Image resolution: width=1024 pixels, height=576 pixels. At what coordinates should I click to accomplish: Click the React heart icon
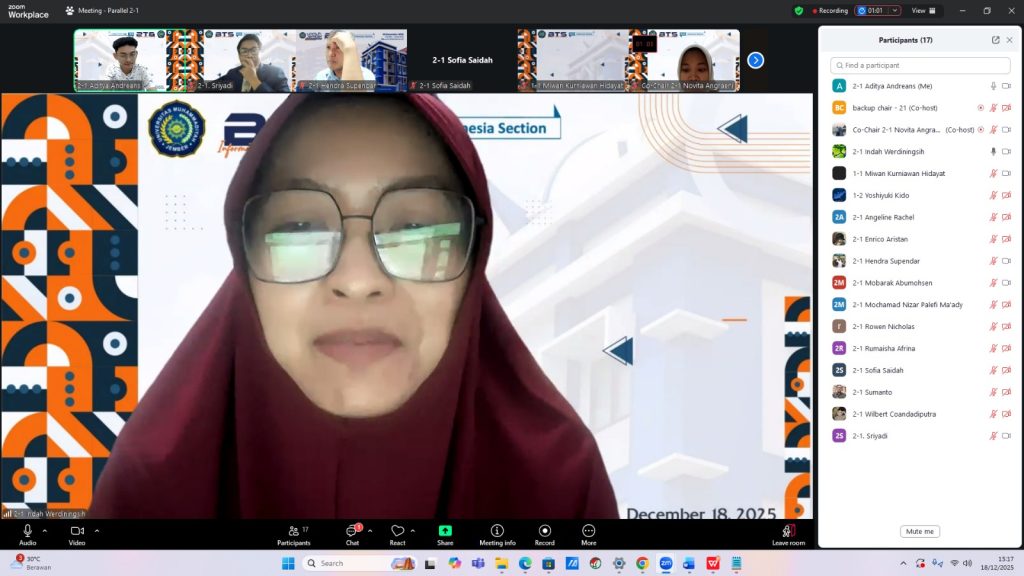[397, 531]
